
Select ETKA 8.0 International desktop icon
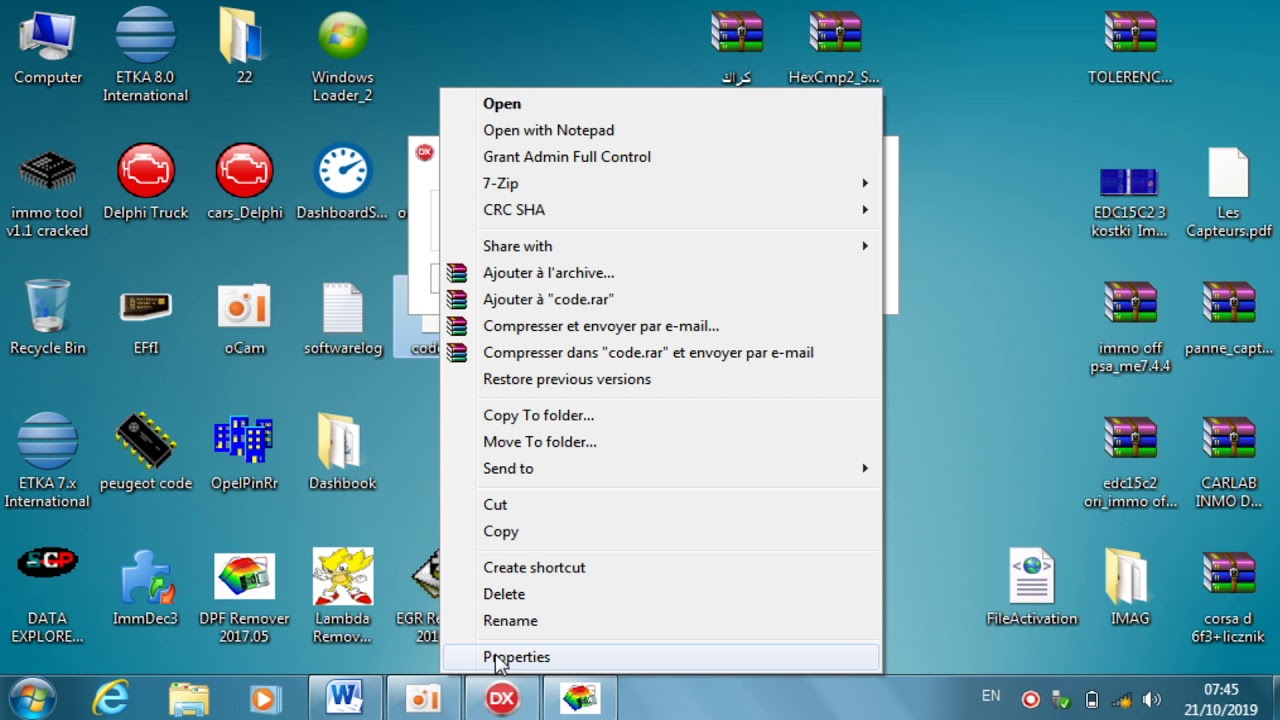(x=145, y=55)
